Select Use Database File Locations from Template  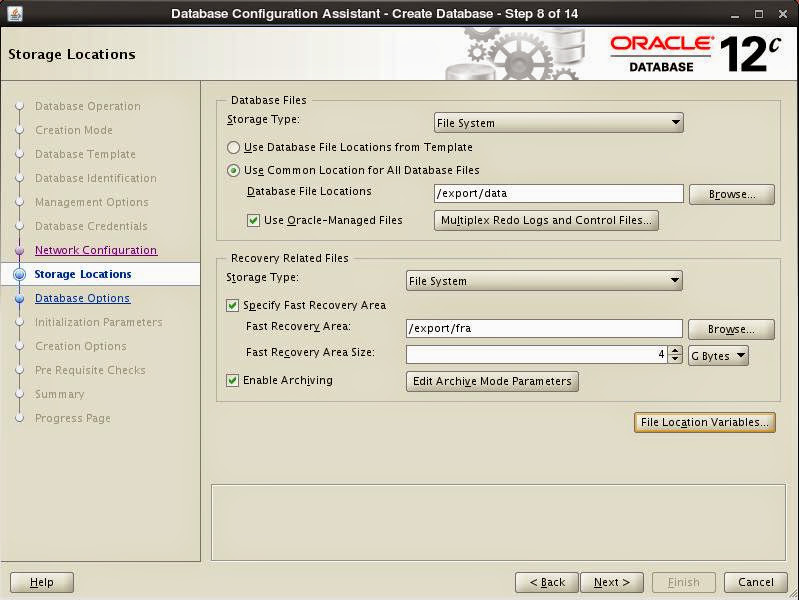233,148
